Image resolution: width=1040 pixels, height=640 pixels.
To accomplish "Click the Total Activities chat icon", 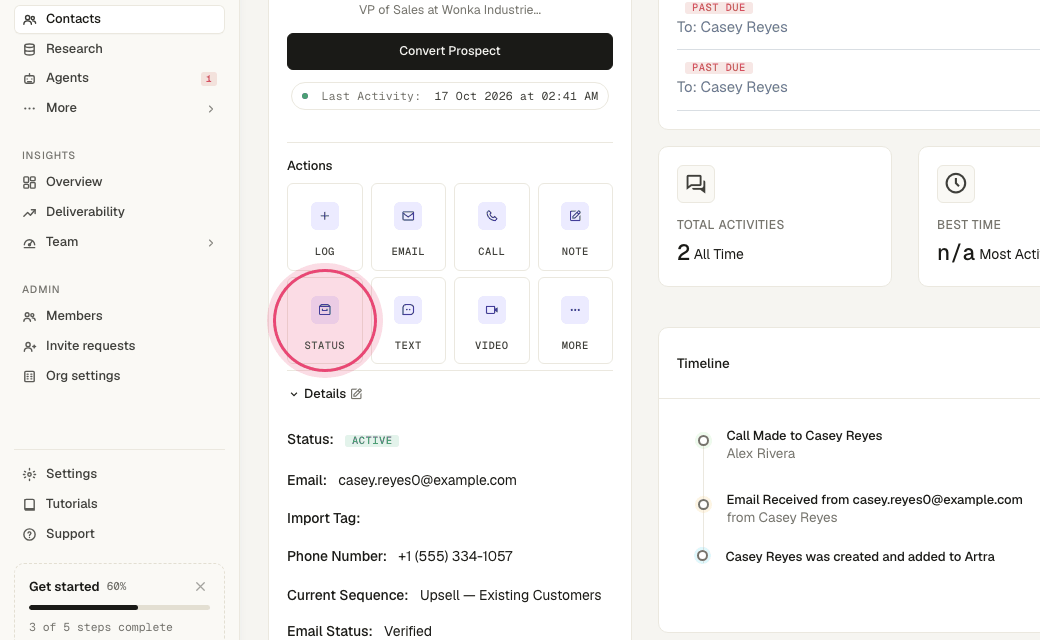I will 696,184.
